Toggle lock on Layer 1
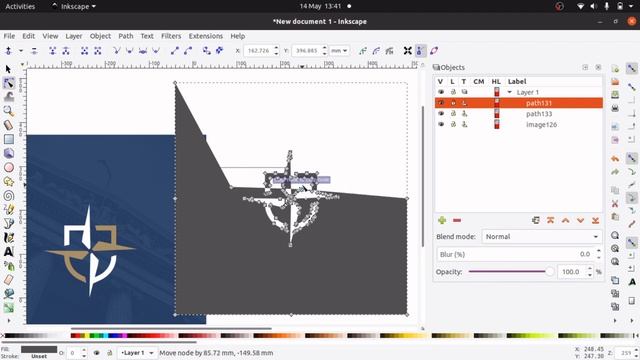640x360 pixels. (453, 92)
